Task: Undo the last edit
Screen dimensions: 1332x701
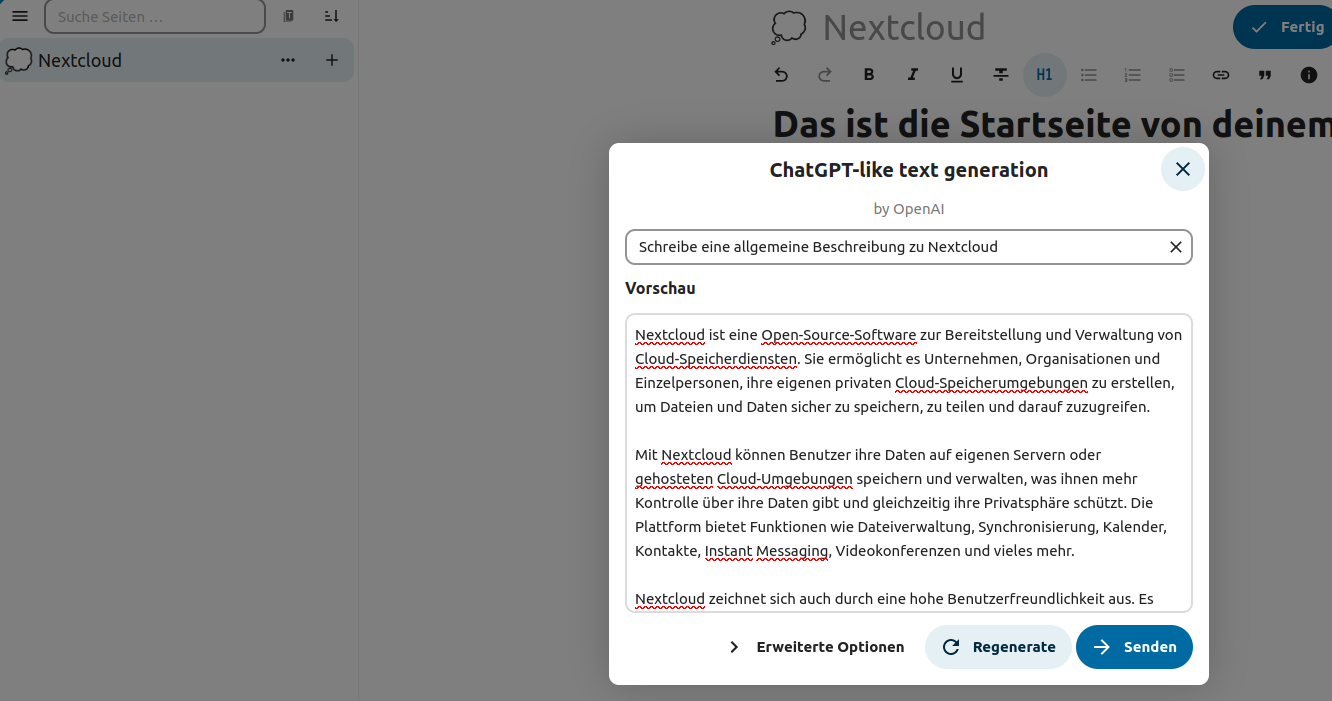Action: [781, 75]
